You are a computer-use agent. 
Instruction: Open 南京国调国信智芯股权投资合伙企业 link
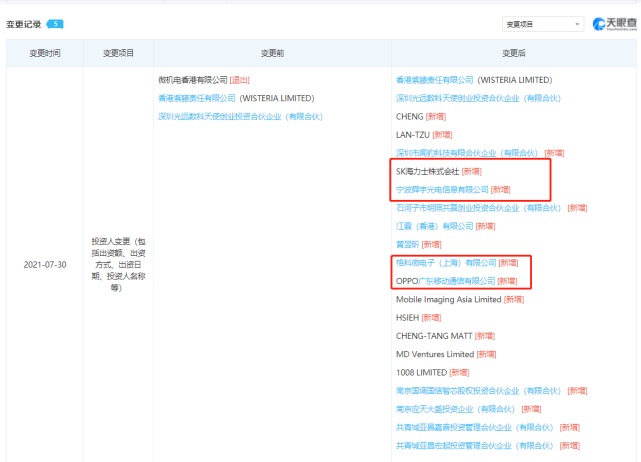click(x=478, y=391)
